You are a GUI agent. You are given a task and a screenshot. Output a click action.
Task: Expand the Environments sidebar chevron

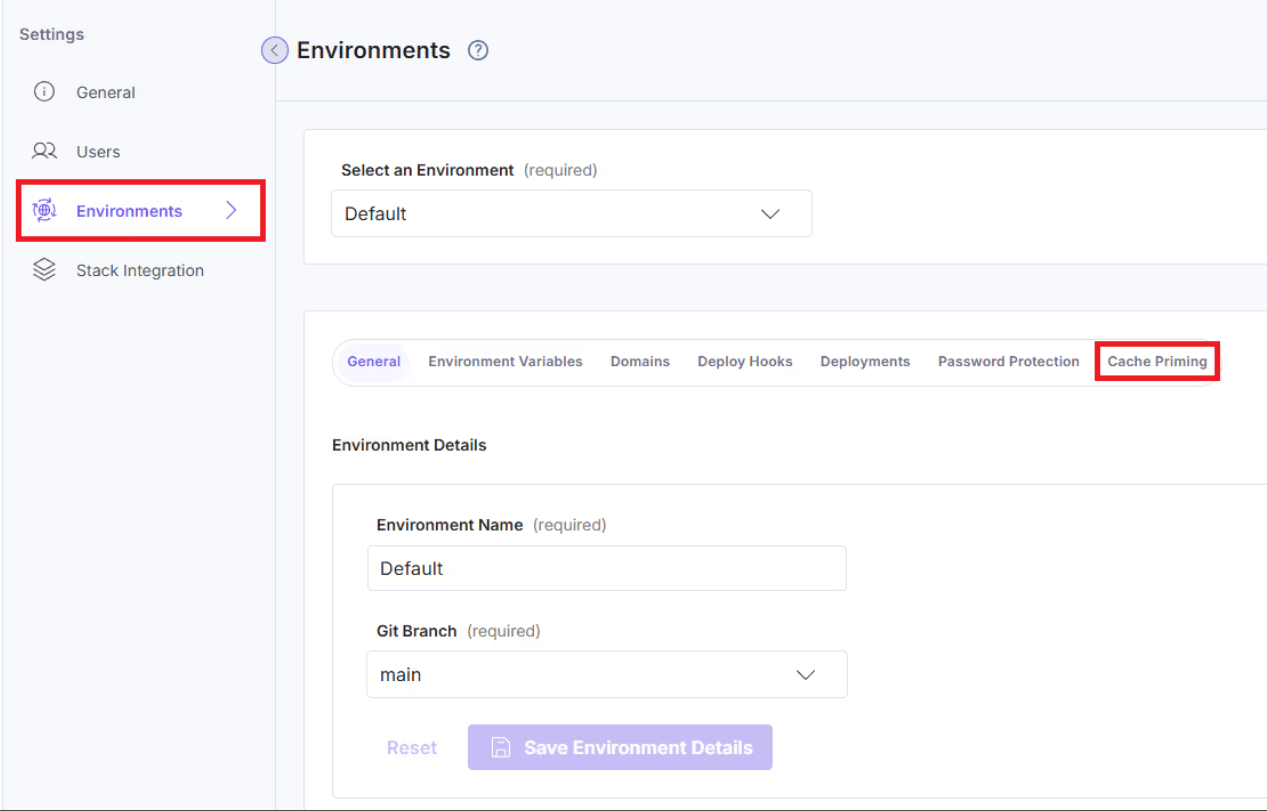[x=231, y=210]
